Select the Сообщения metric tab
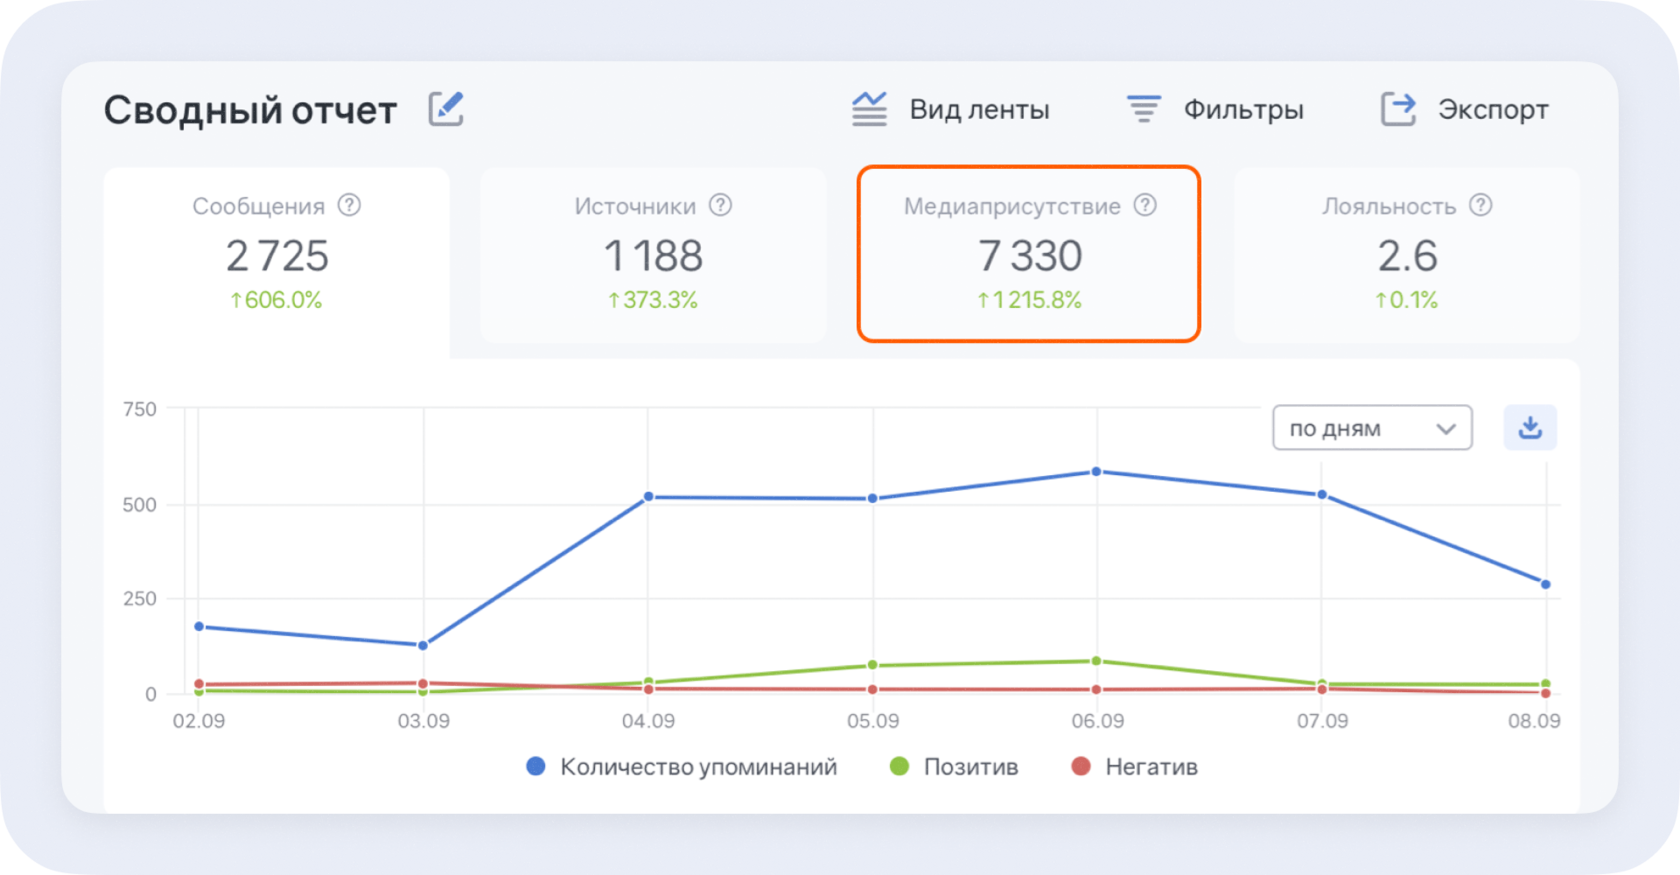The width and height of the screenshot is (1680, 875). [x=276, y=256]
